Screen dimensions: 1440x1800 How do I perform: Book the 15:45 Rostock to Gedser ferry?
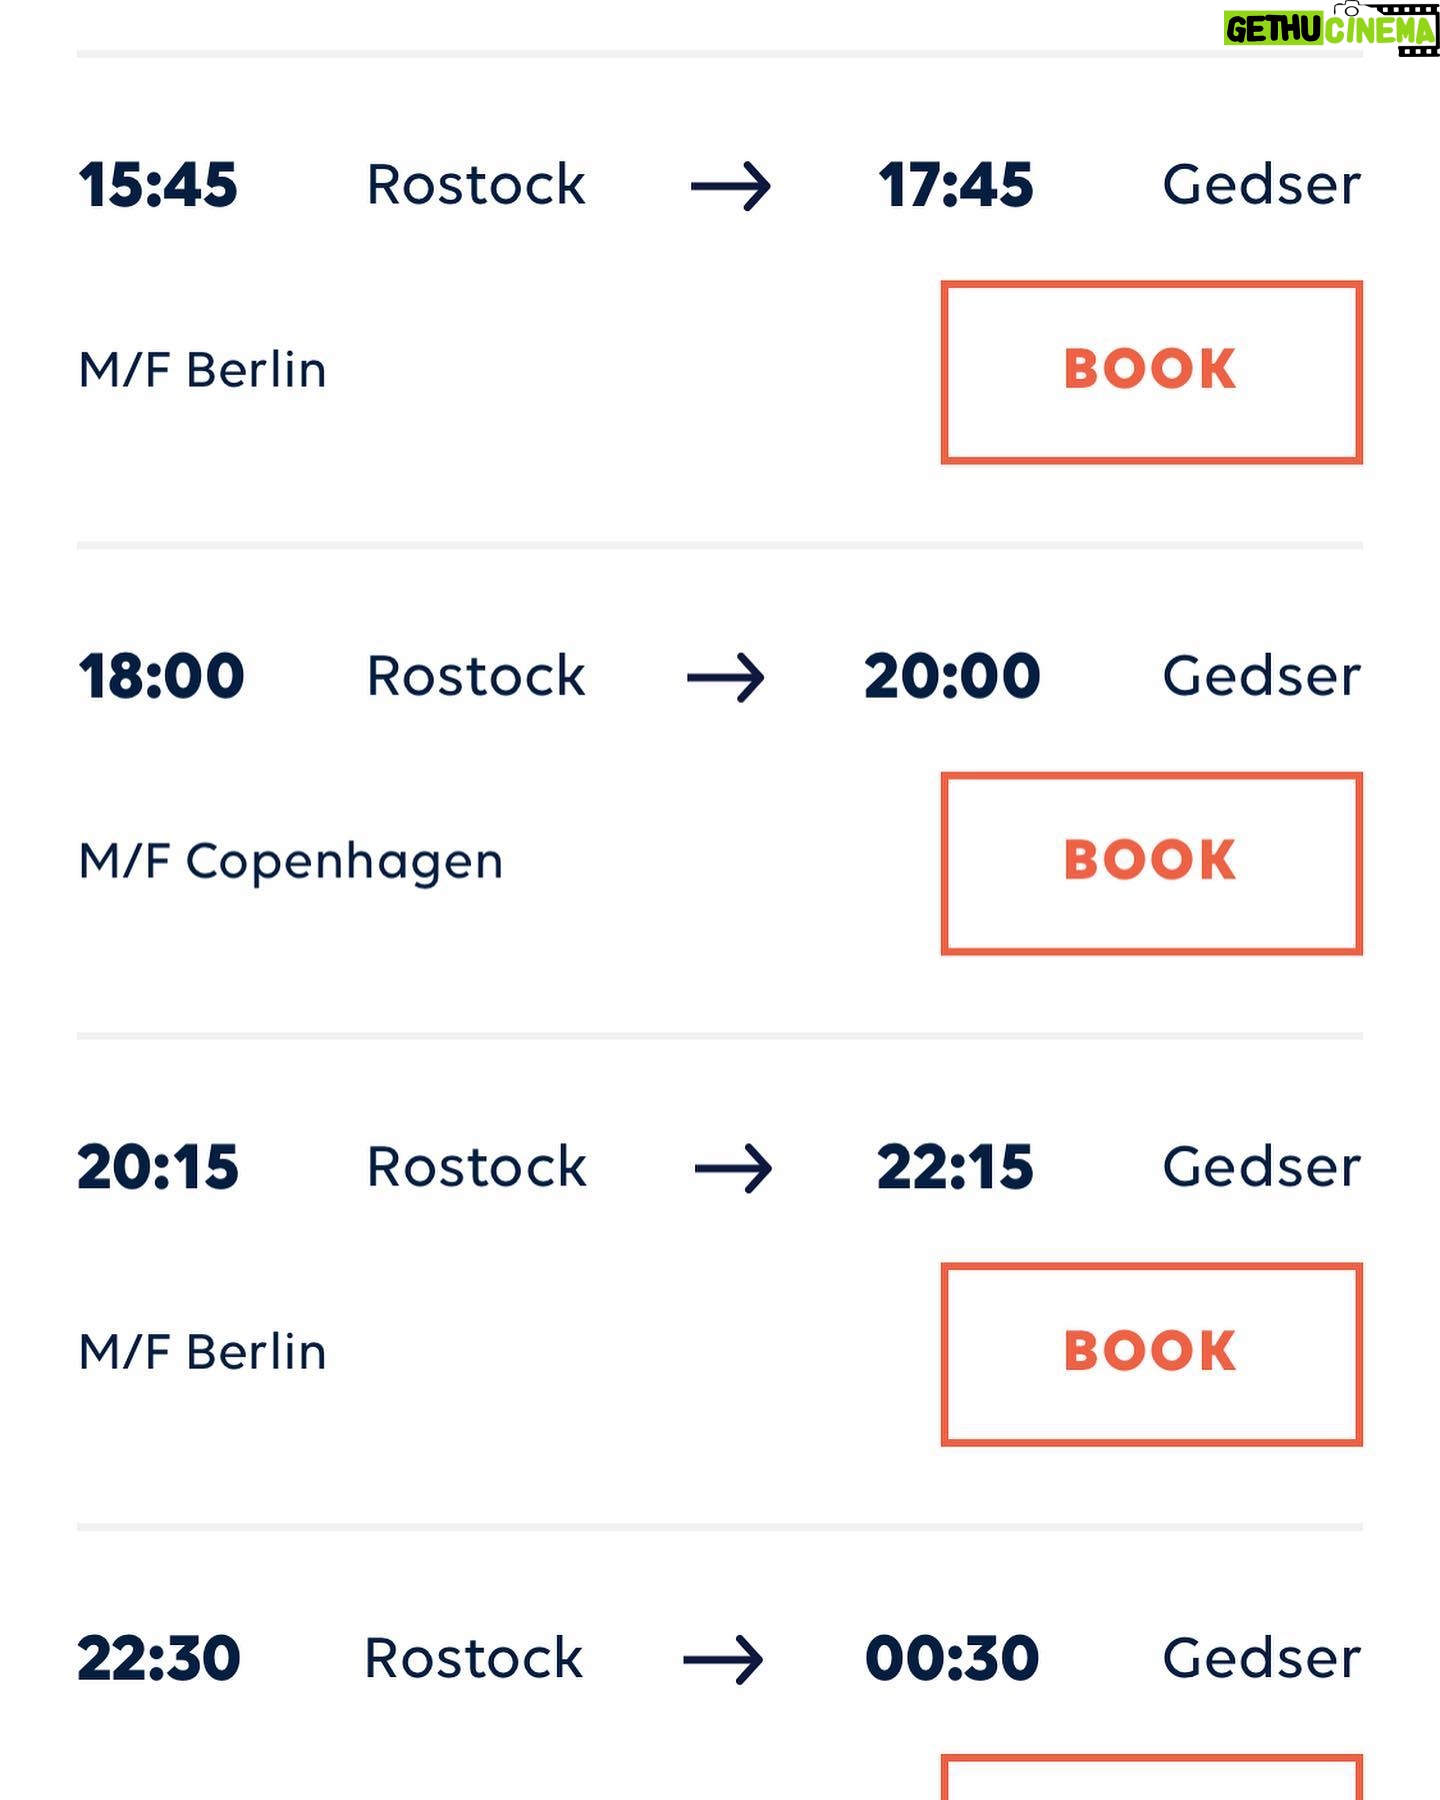tap(1151, 372)
